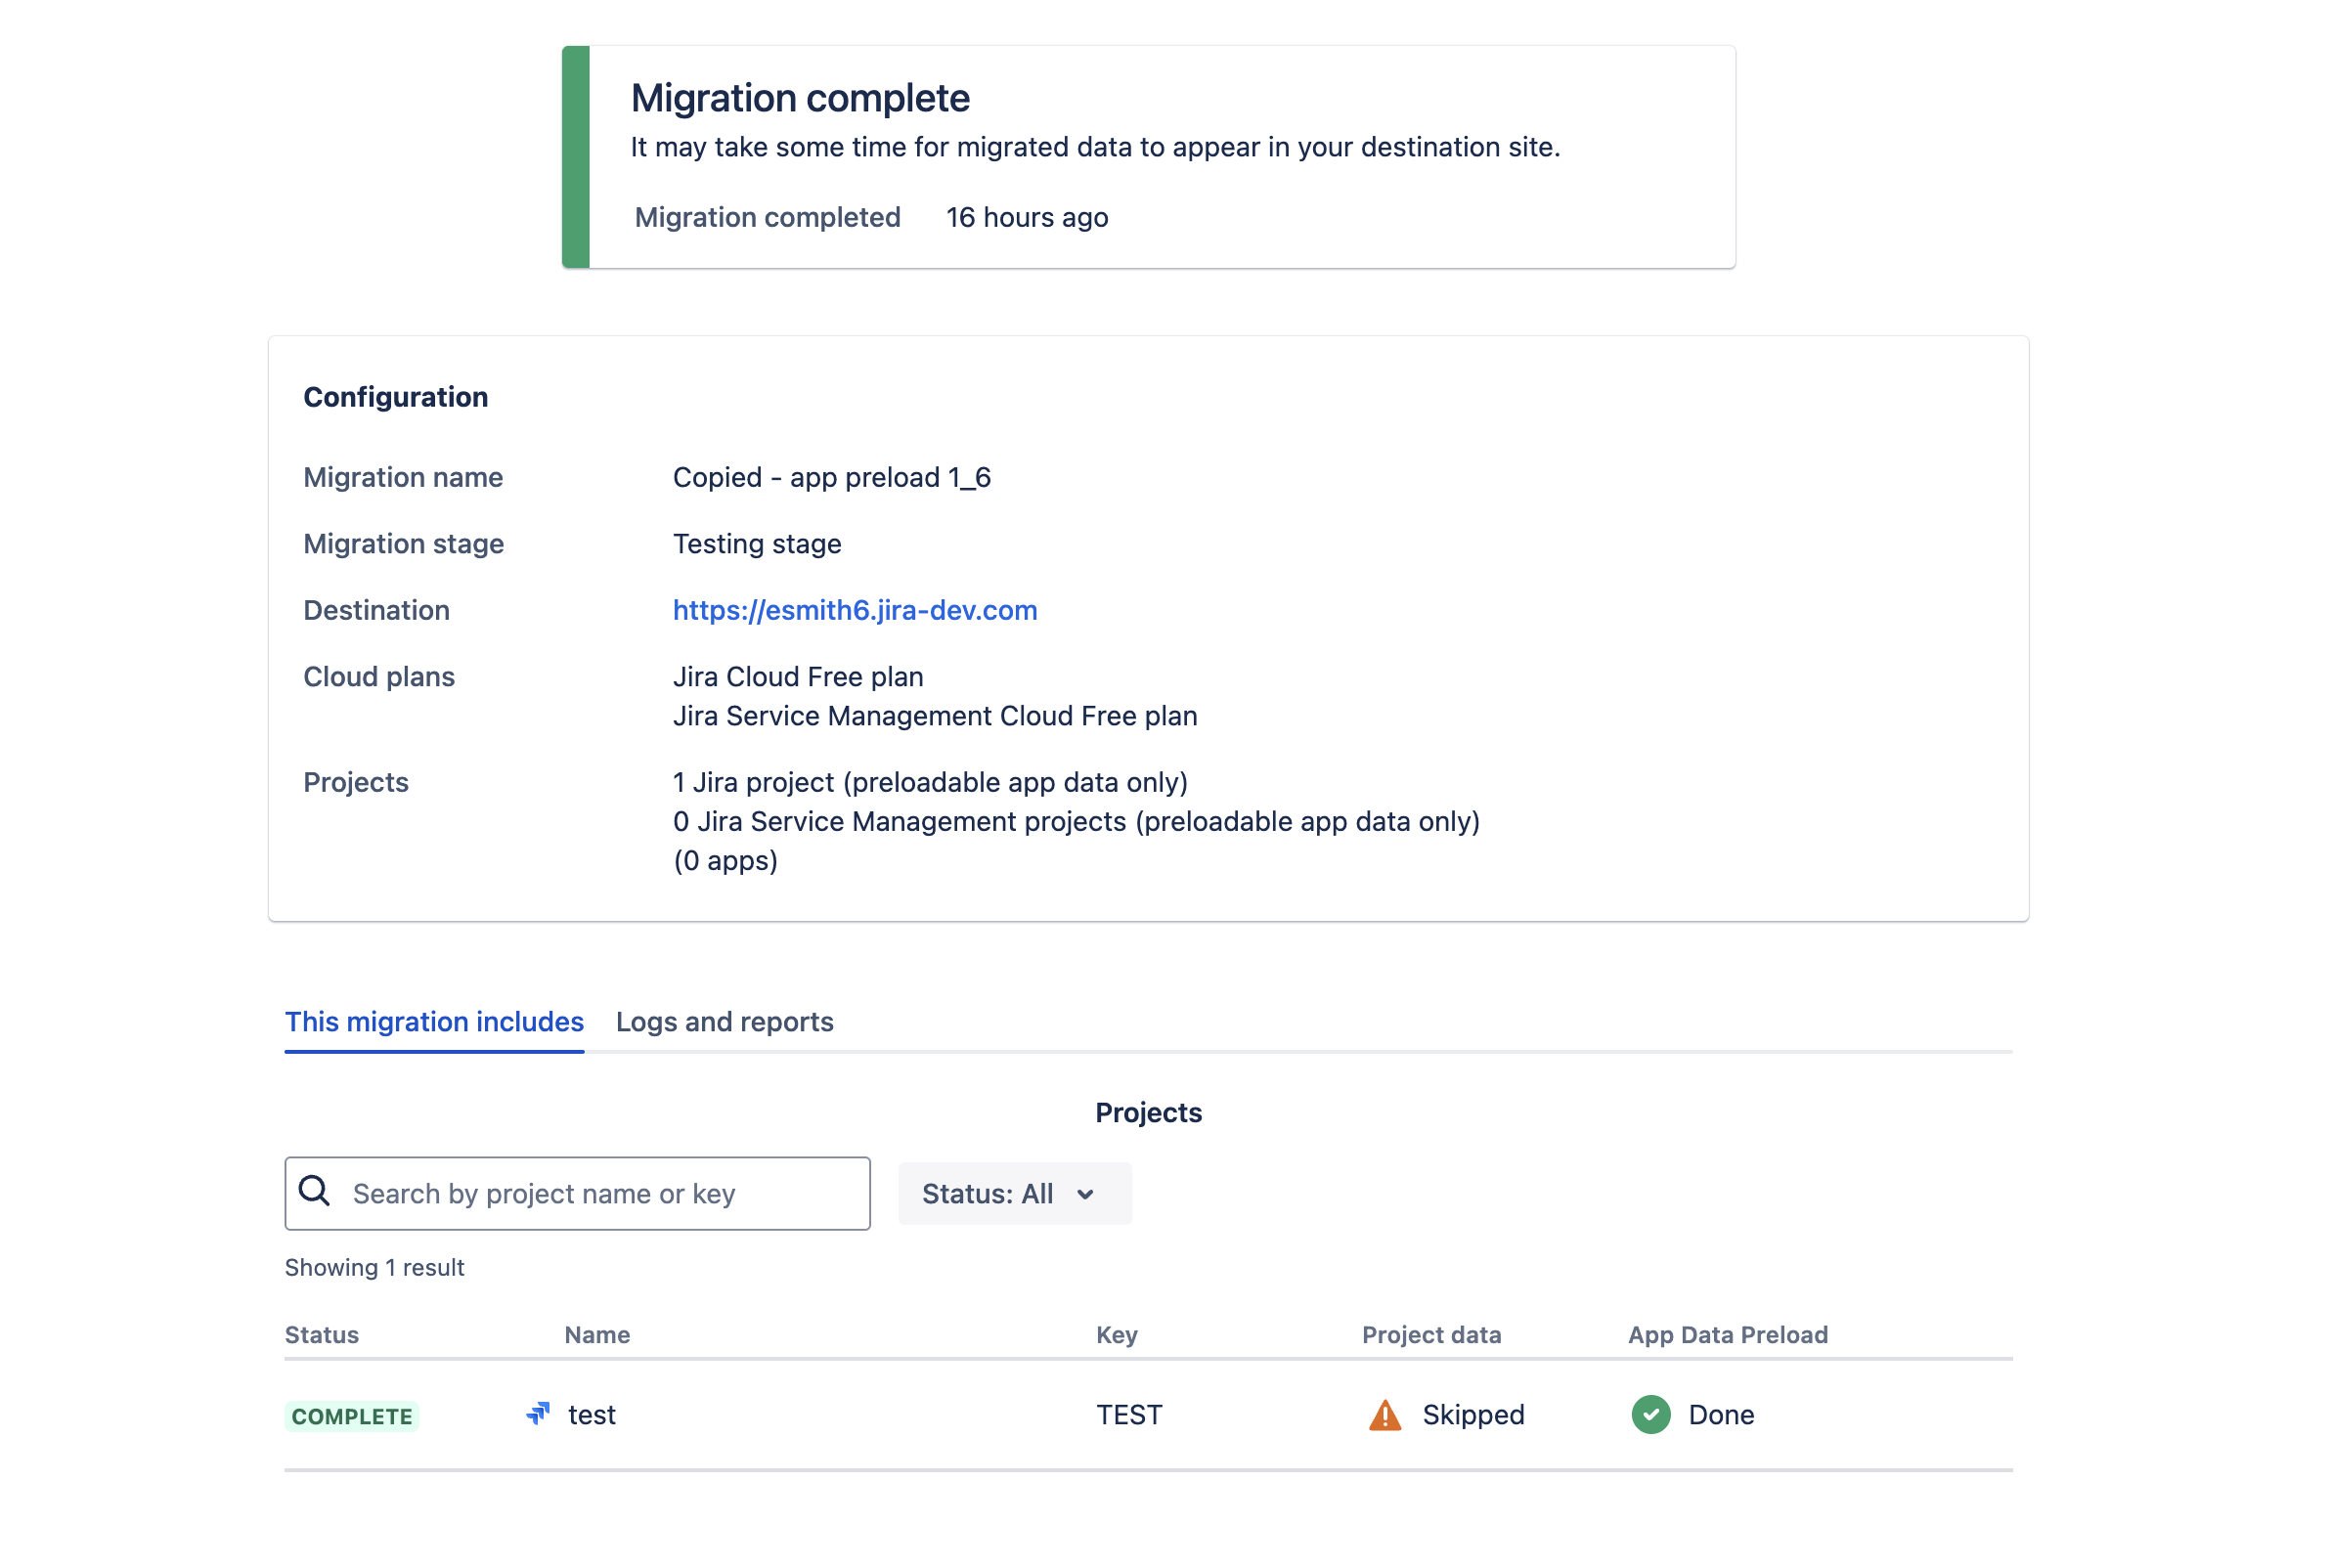
Task: Select the This migration includes tab
Action: pyautogui.click(x=434, y=1021)
